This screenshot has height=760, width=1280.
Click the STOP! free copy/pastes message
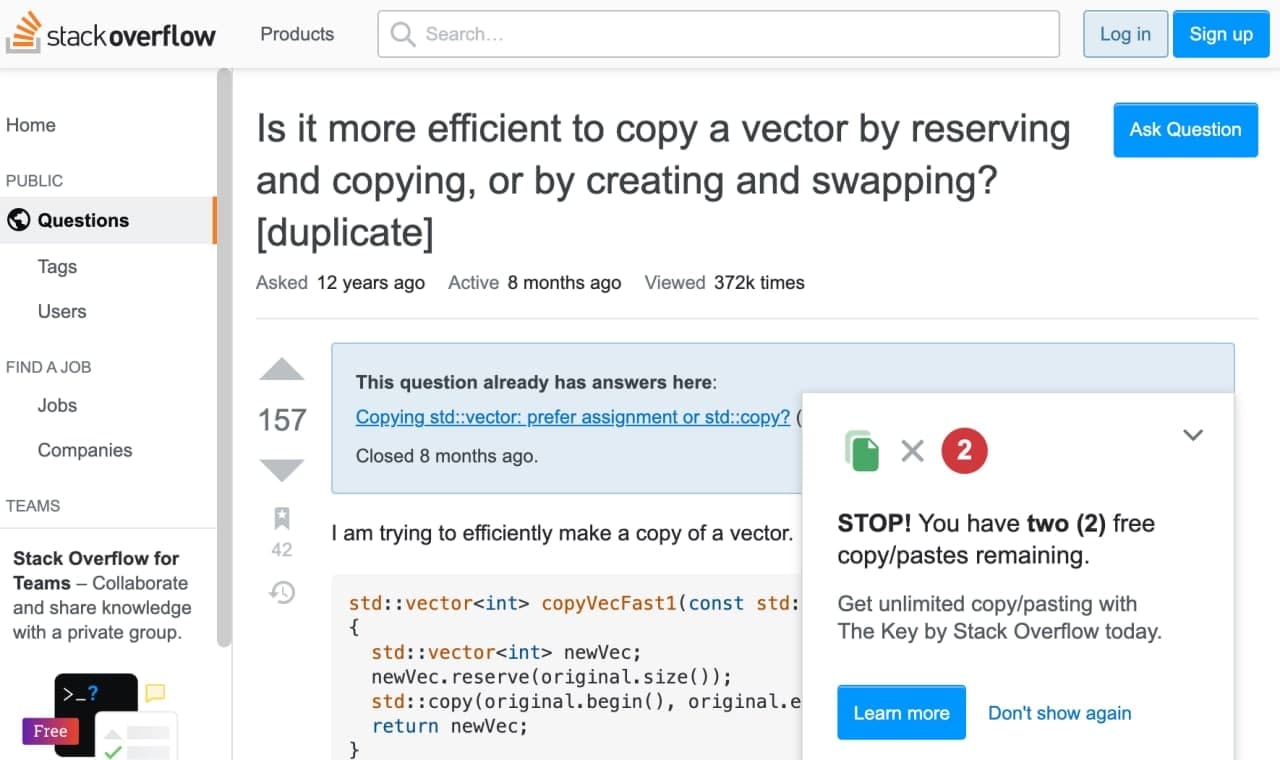click(996, 539)
